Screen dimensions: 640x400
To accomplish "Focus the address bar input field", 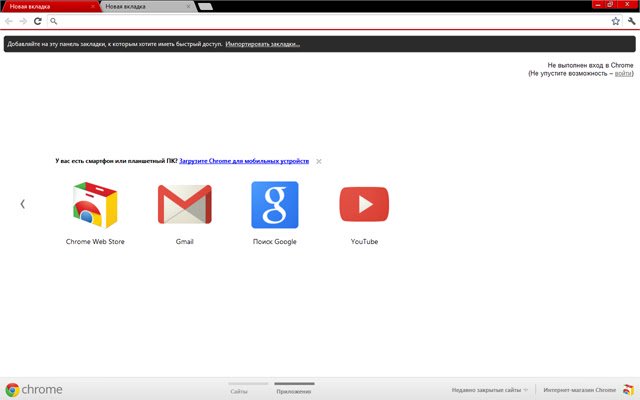I will pos(333,21).
